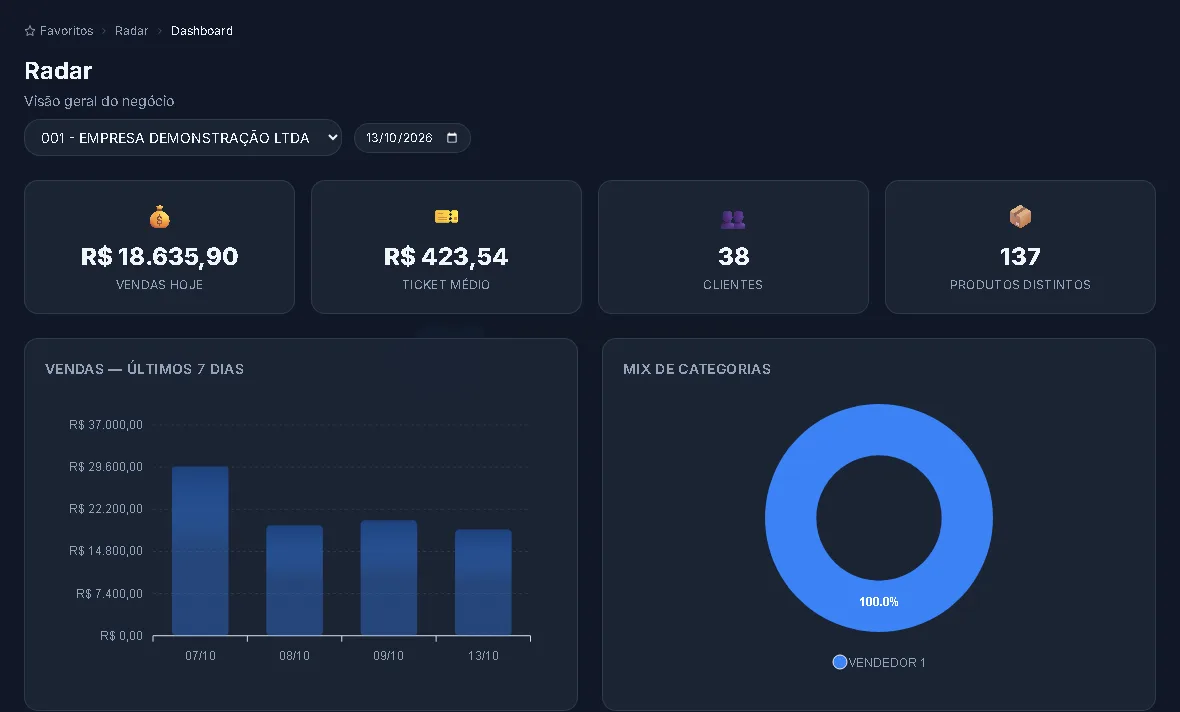Screen dimensions: 1180x712
Task: Click the VENDEDOR 1 legend text
Action: point(887,662)
